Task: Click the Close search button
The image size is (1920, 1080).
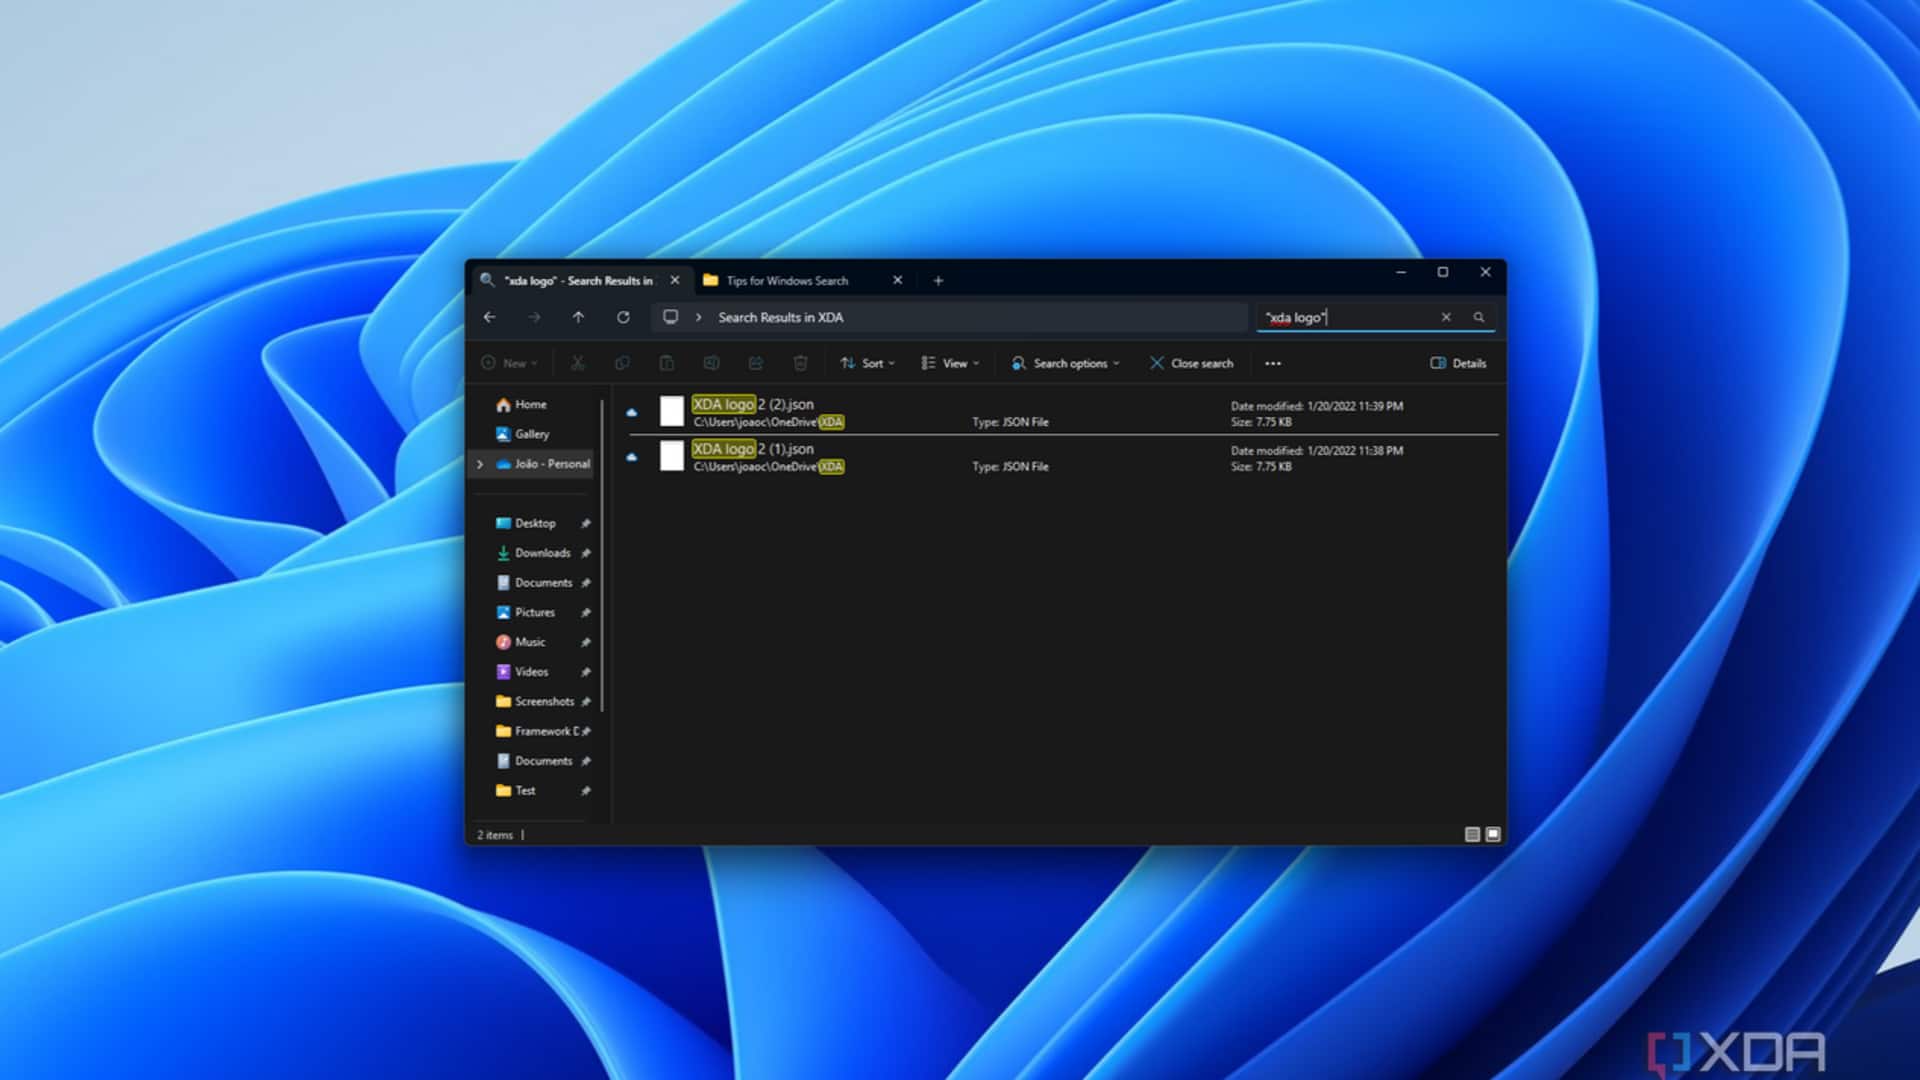Action: click(x=1191, y=363)
